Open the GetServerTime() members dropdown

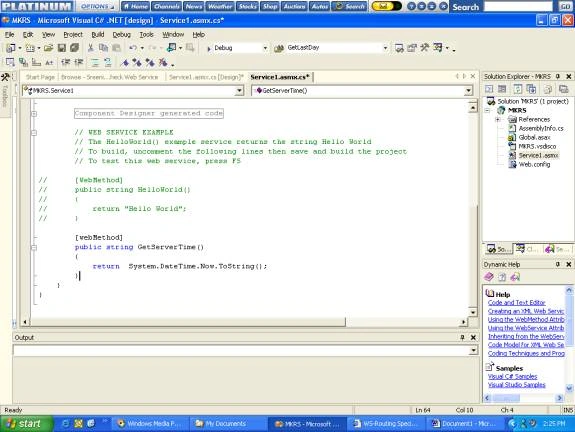(468, 91)
